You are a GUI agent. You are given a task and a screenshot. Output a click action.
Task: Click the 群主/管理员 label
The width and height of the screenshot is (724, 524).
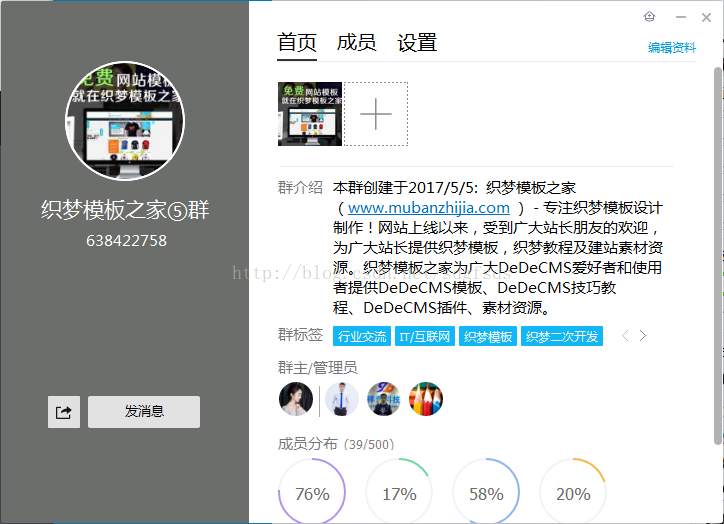[x=317, y=368]
